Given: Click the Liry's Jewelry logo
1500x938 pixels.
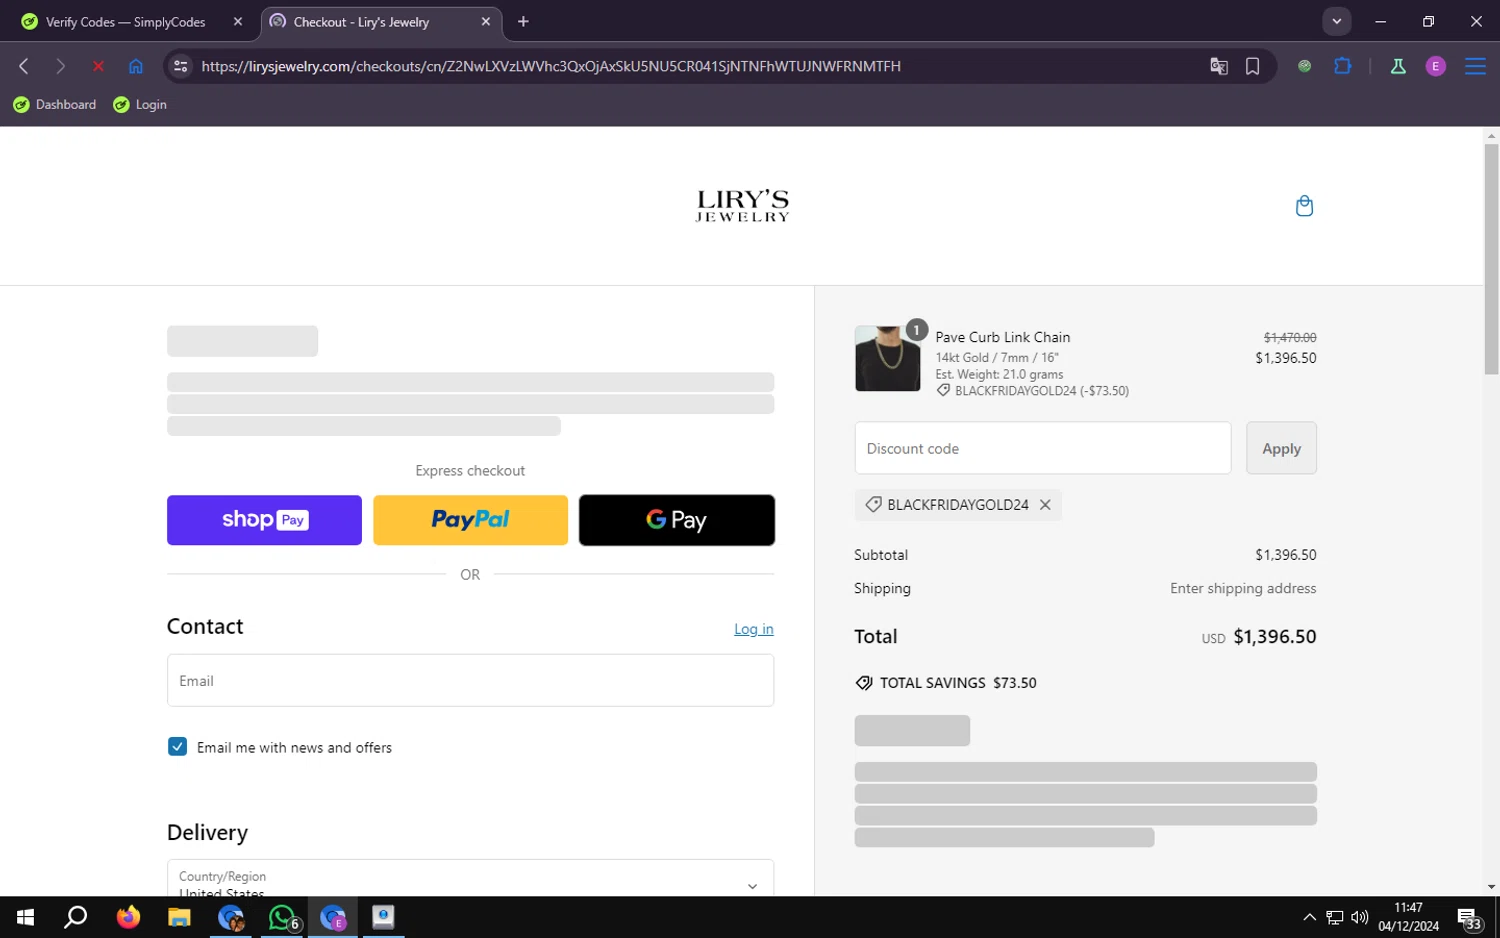Looking at the screenshot, I should point(742,206).
